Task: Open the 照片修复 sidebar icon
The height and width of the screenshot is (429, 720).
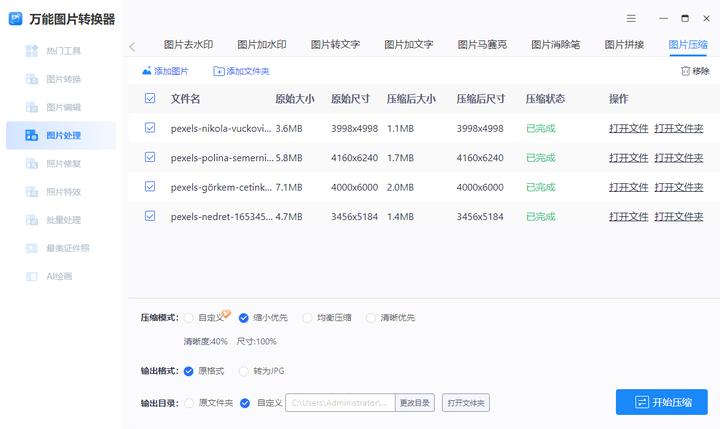Action: [32, 164]
